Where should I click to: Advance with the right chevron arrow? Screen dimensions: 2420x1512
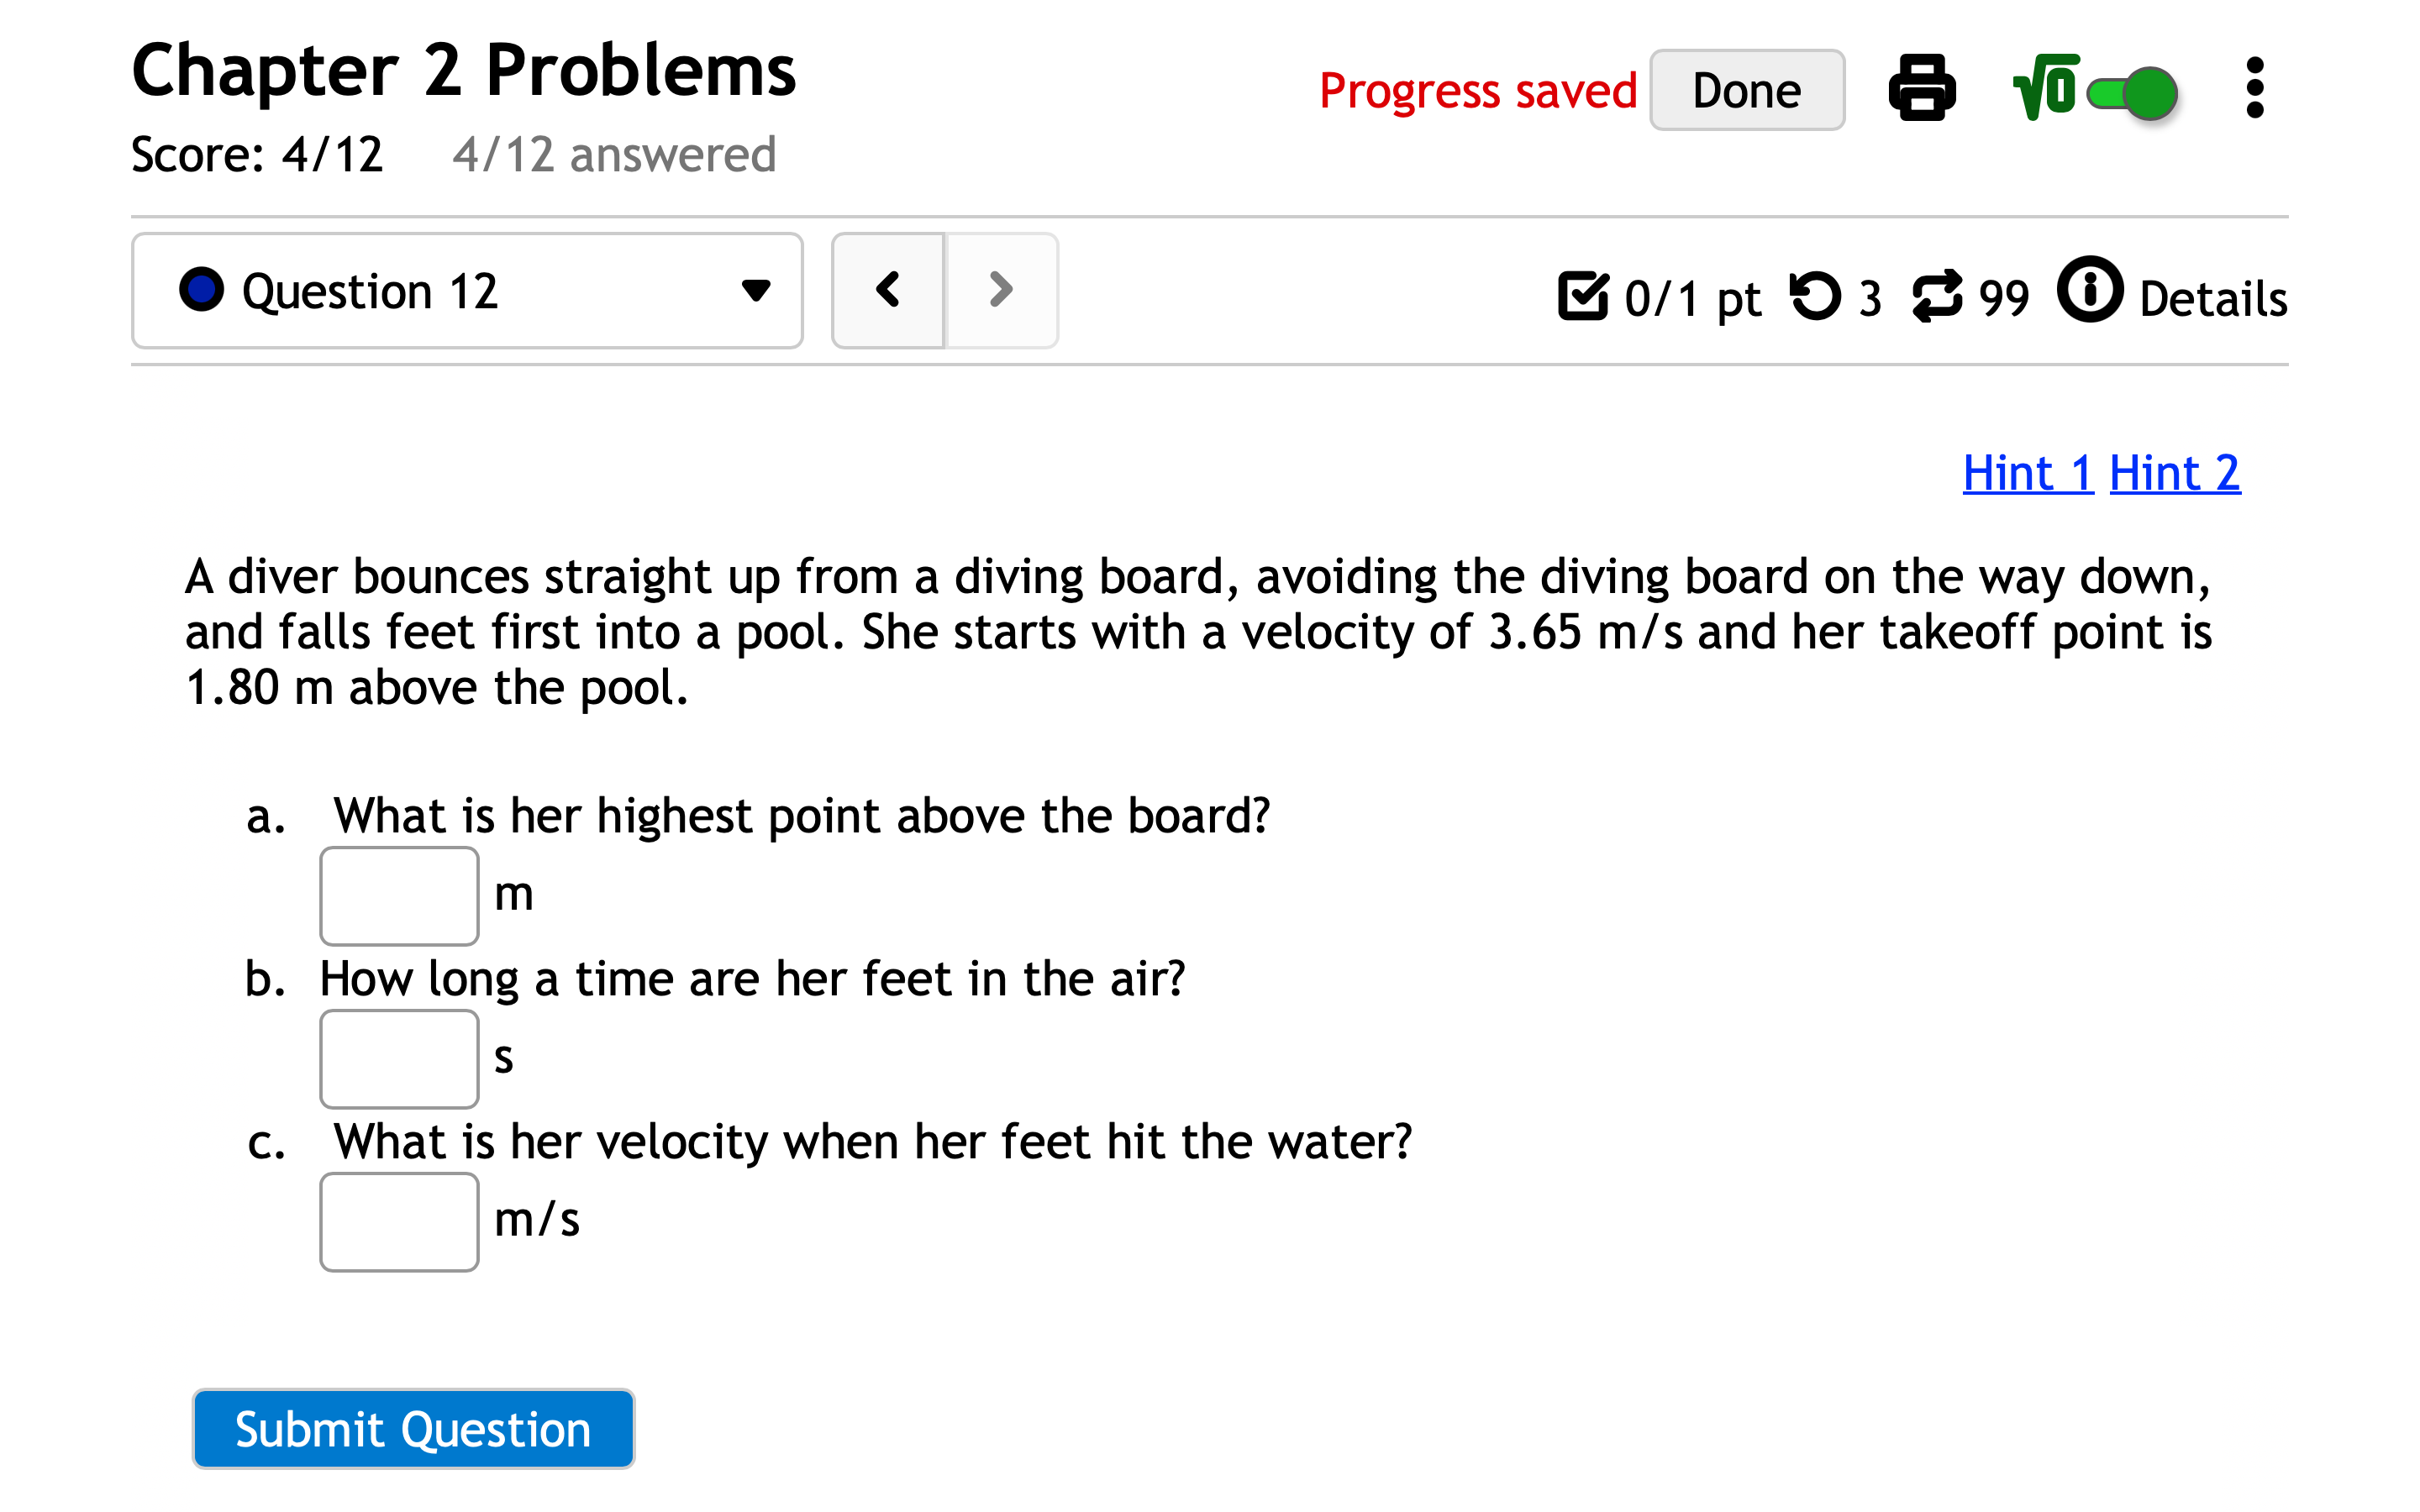click(x=1001, y=290)
